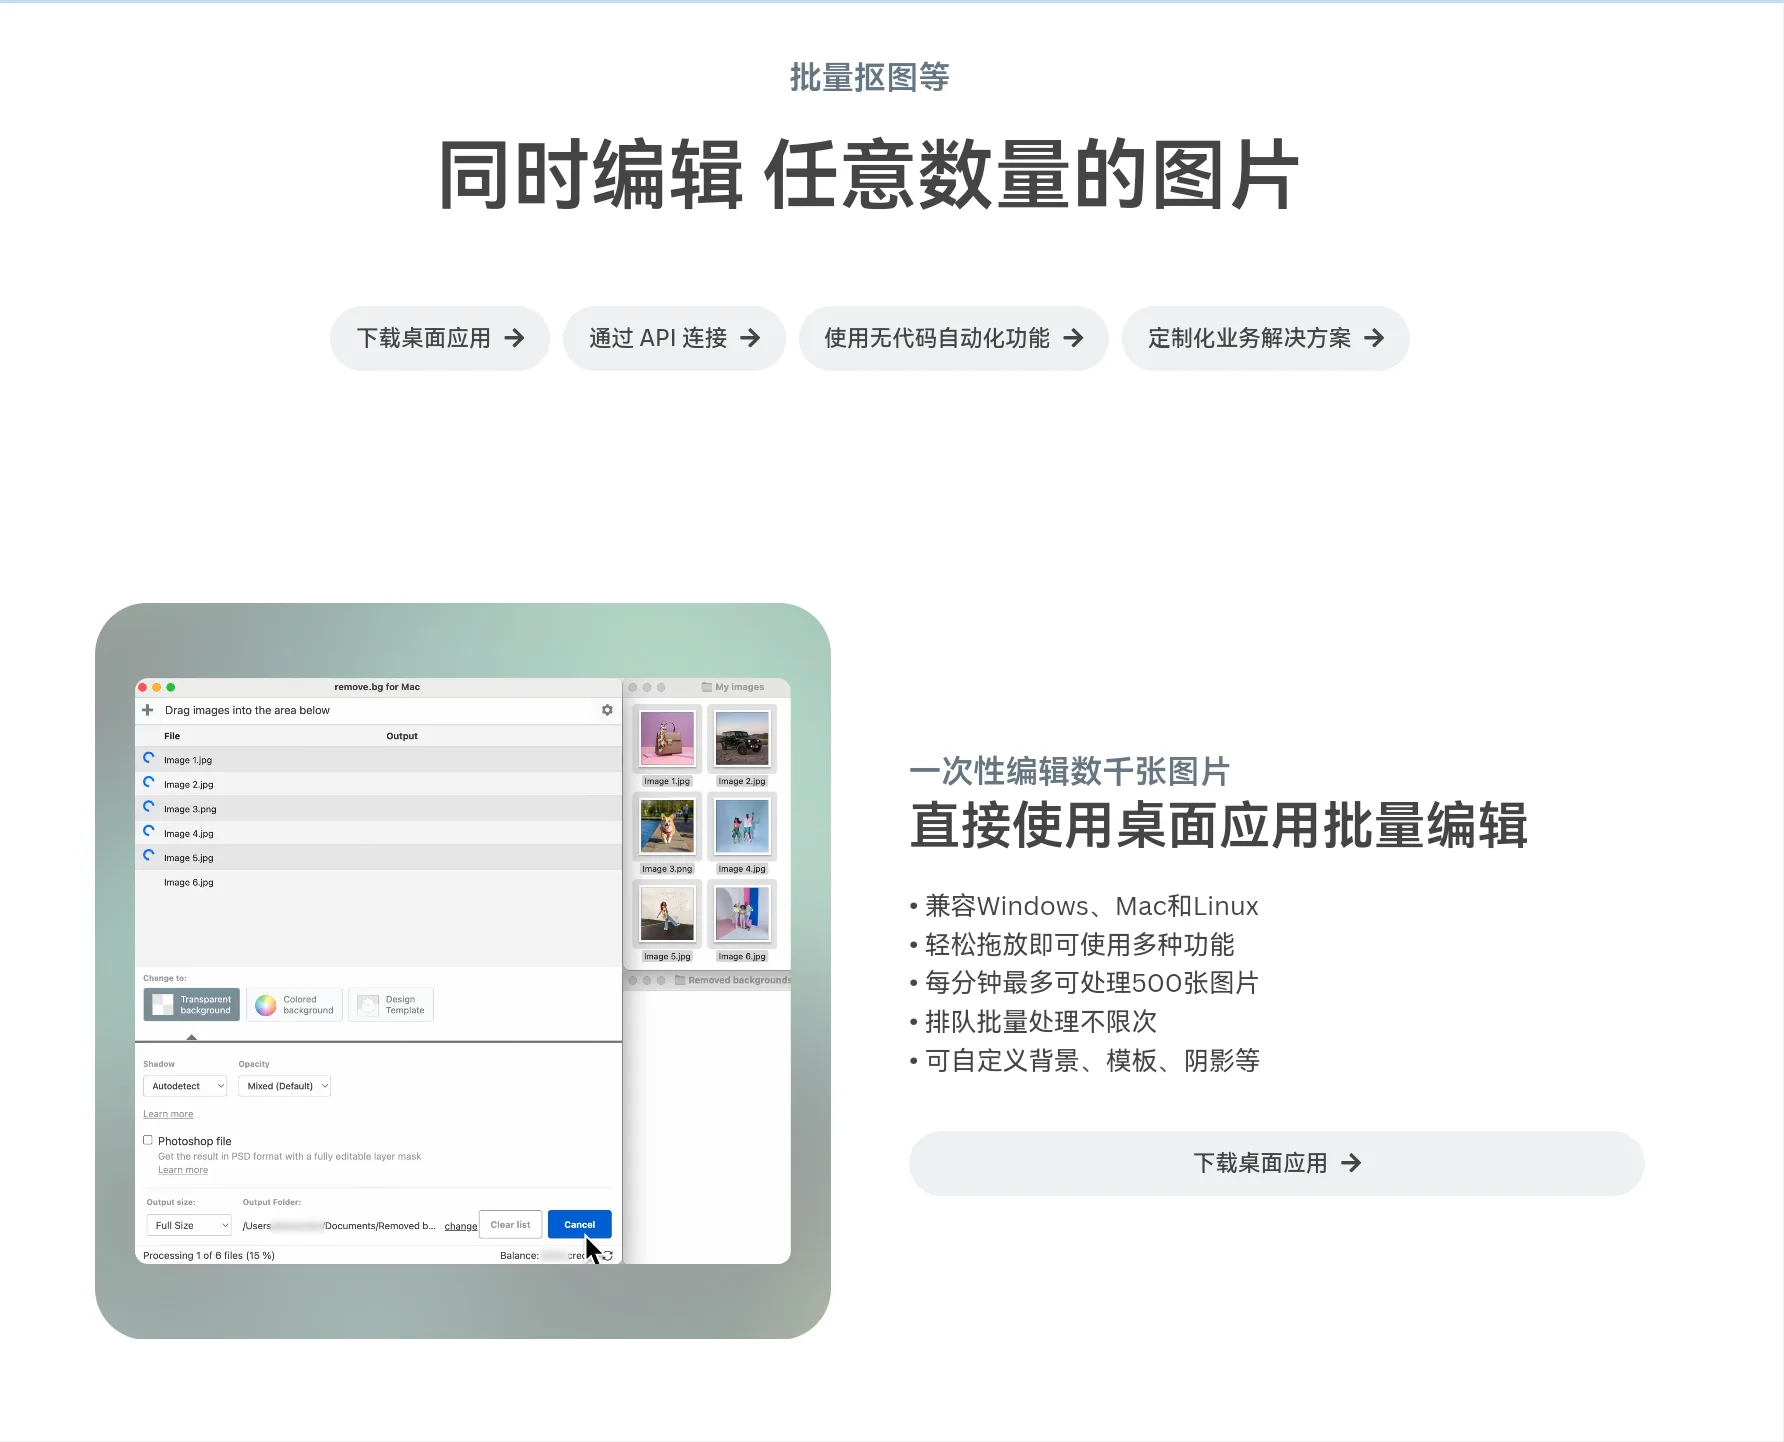Click Learn more under Photoshop file
The image size is (1784, 1442).
(183, 1170)
